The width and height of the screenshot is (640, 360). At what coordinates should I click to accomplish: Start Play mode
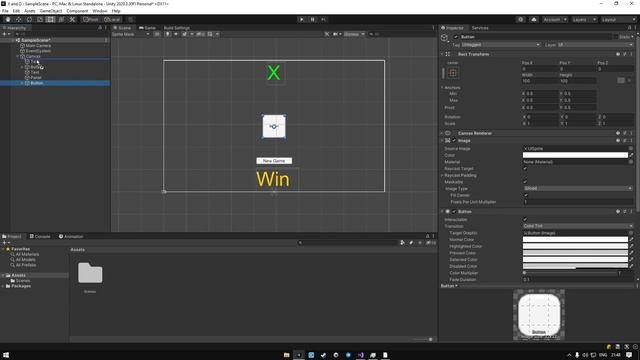[301, 19]
